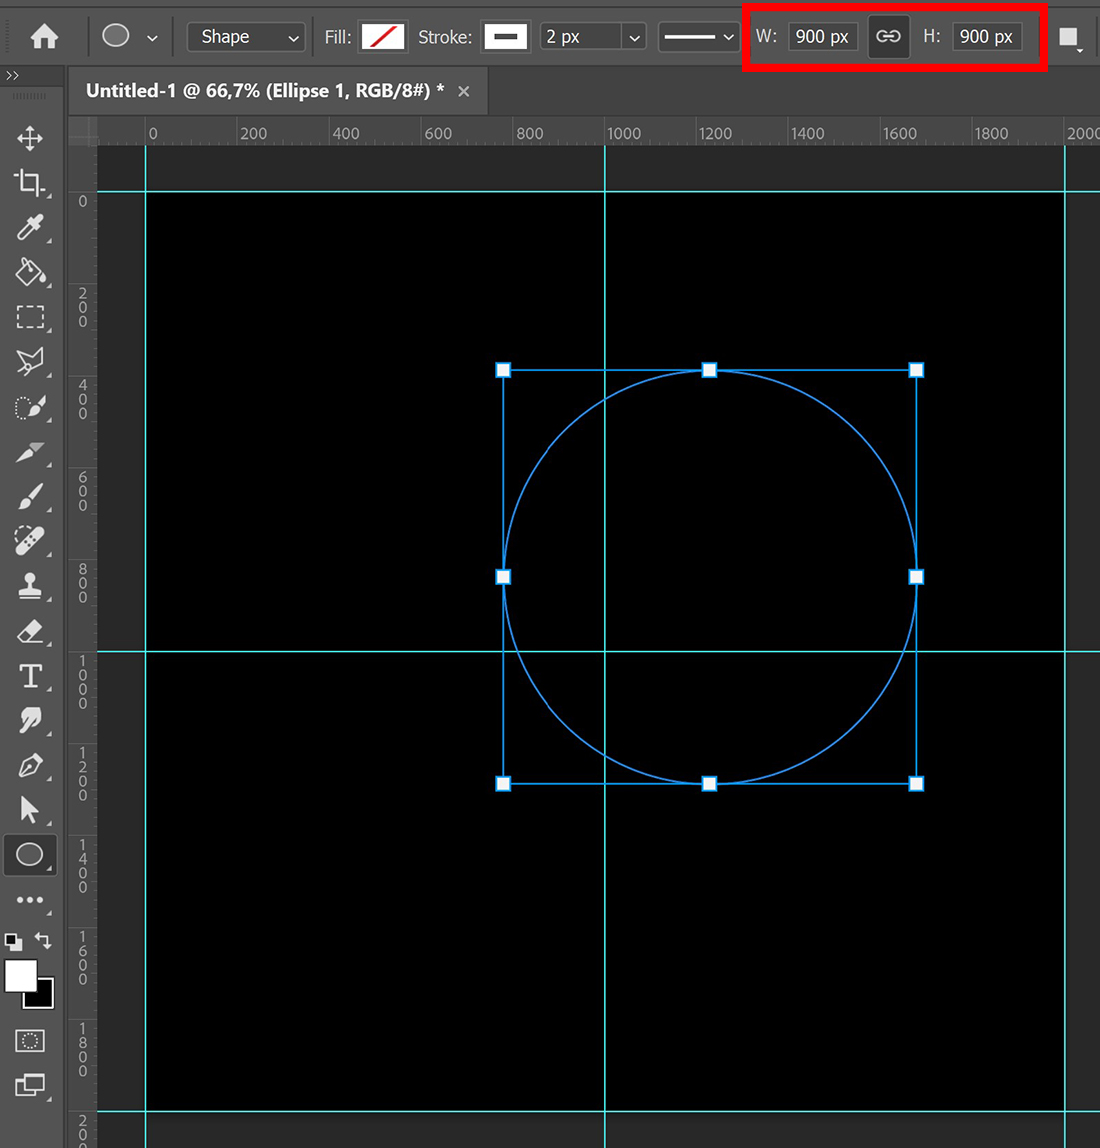The width and height of the screenshot is (1100, 1148).
Task: Activate the Type tool
Action: [x=30, y=676]
